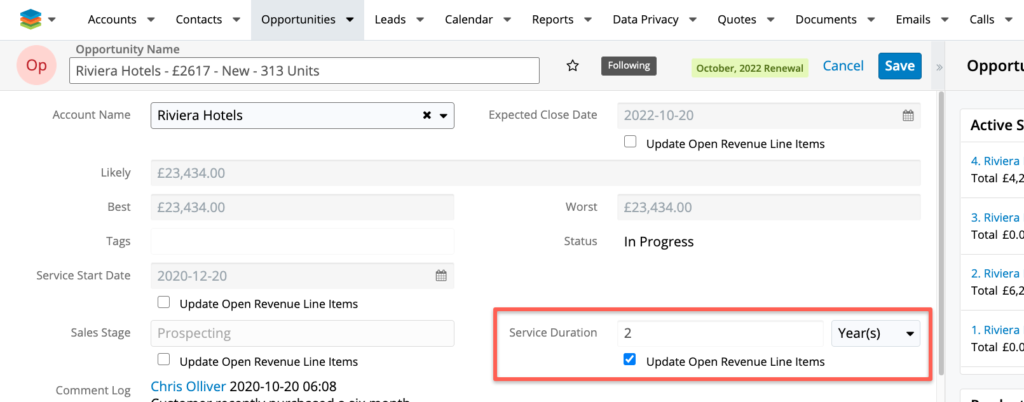Open the Expected Close Date calendar picker
Viewport: 1024px width, 402px height.
[x=908, y=116]
